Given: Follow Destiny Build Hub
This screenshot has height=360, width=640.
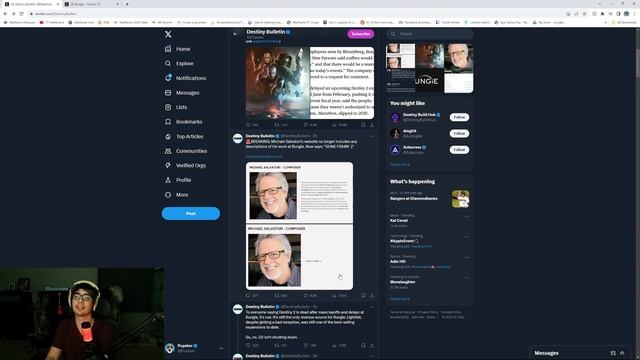Looking at the screenshot, I should click(x=459, y=117).
